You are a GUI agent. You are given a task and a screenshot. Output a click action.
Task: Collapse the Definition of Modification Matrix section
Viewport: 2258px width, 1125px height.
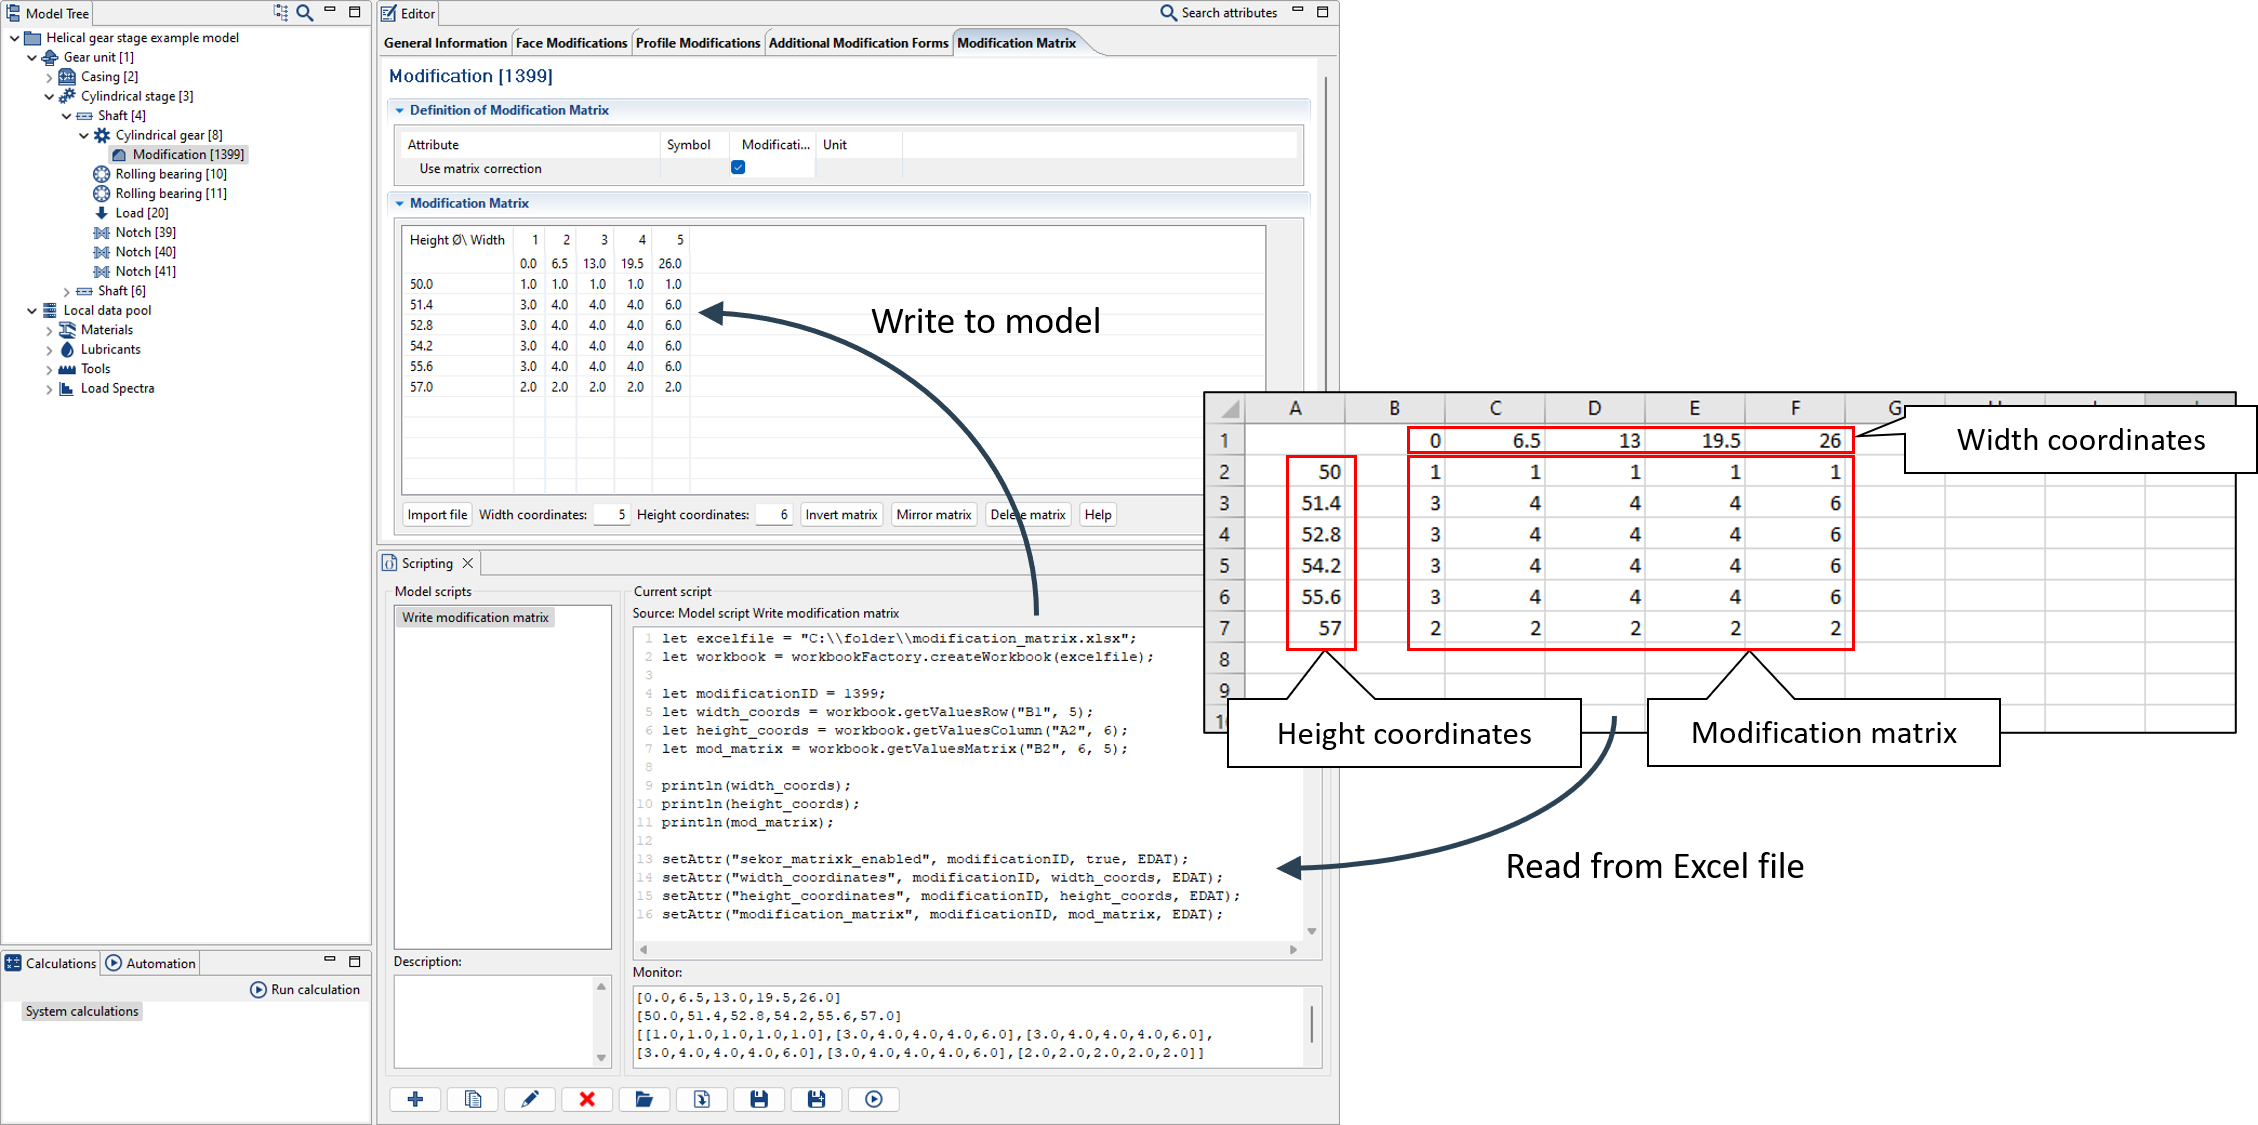(x=399, y=110)
